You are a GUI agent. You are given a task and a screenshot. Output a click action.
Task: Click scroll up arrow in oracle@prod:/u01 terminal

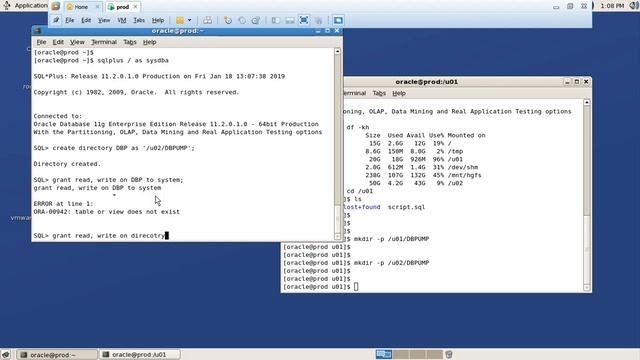tap(587, 102)
